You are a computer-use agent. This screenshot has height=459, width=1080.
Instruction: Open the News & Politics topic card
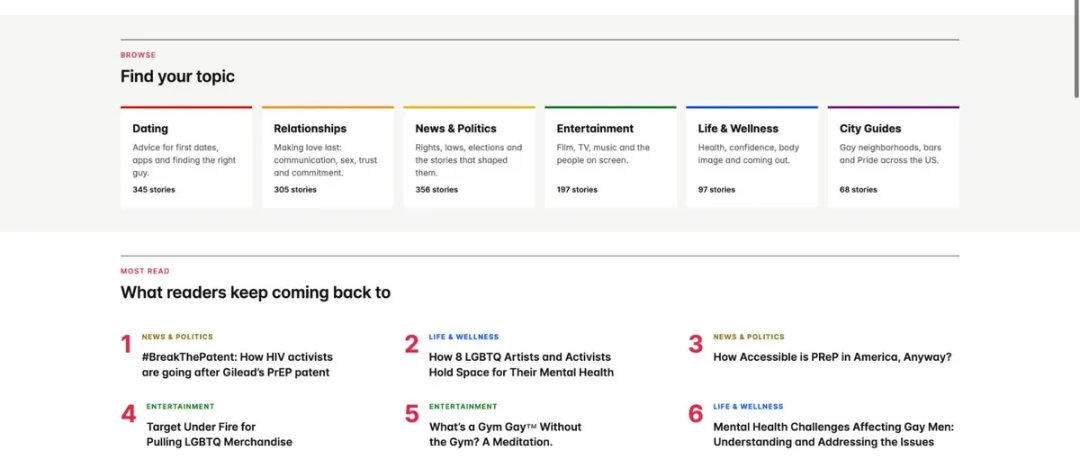coord(469,157)
